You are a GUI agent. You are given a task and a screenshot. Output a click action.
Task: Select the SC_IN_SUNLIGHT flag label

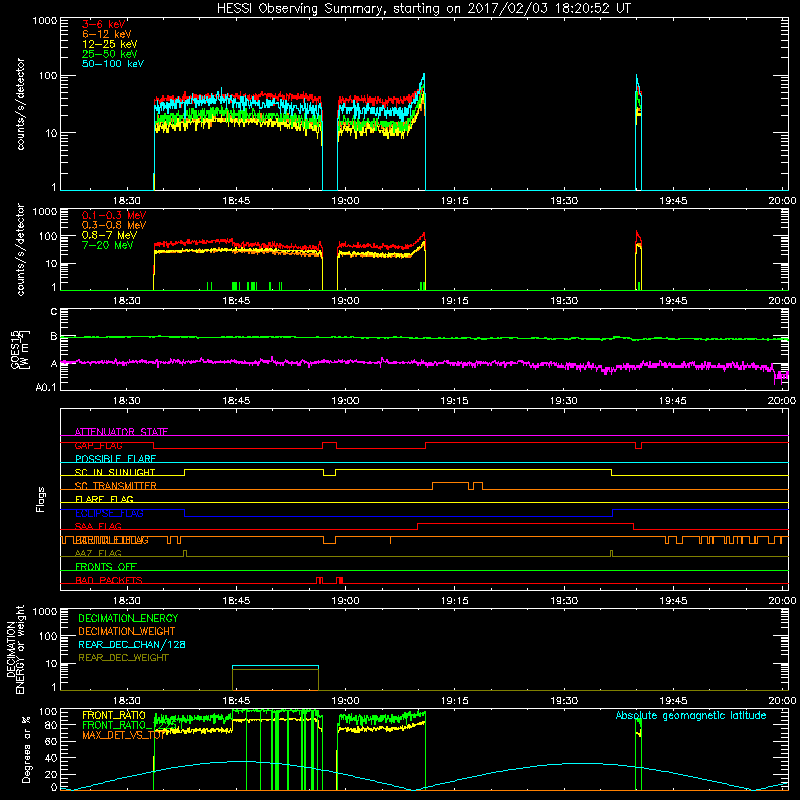click(x=115, y=472)
